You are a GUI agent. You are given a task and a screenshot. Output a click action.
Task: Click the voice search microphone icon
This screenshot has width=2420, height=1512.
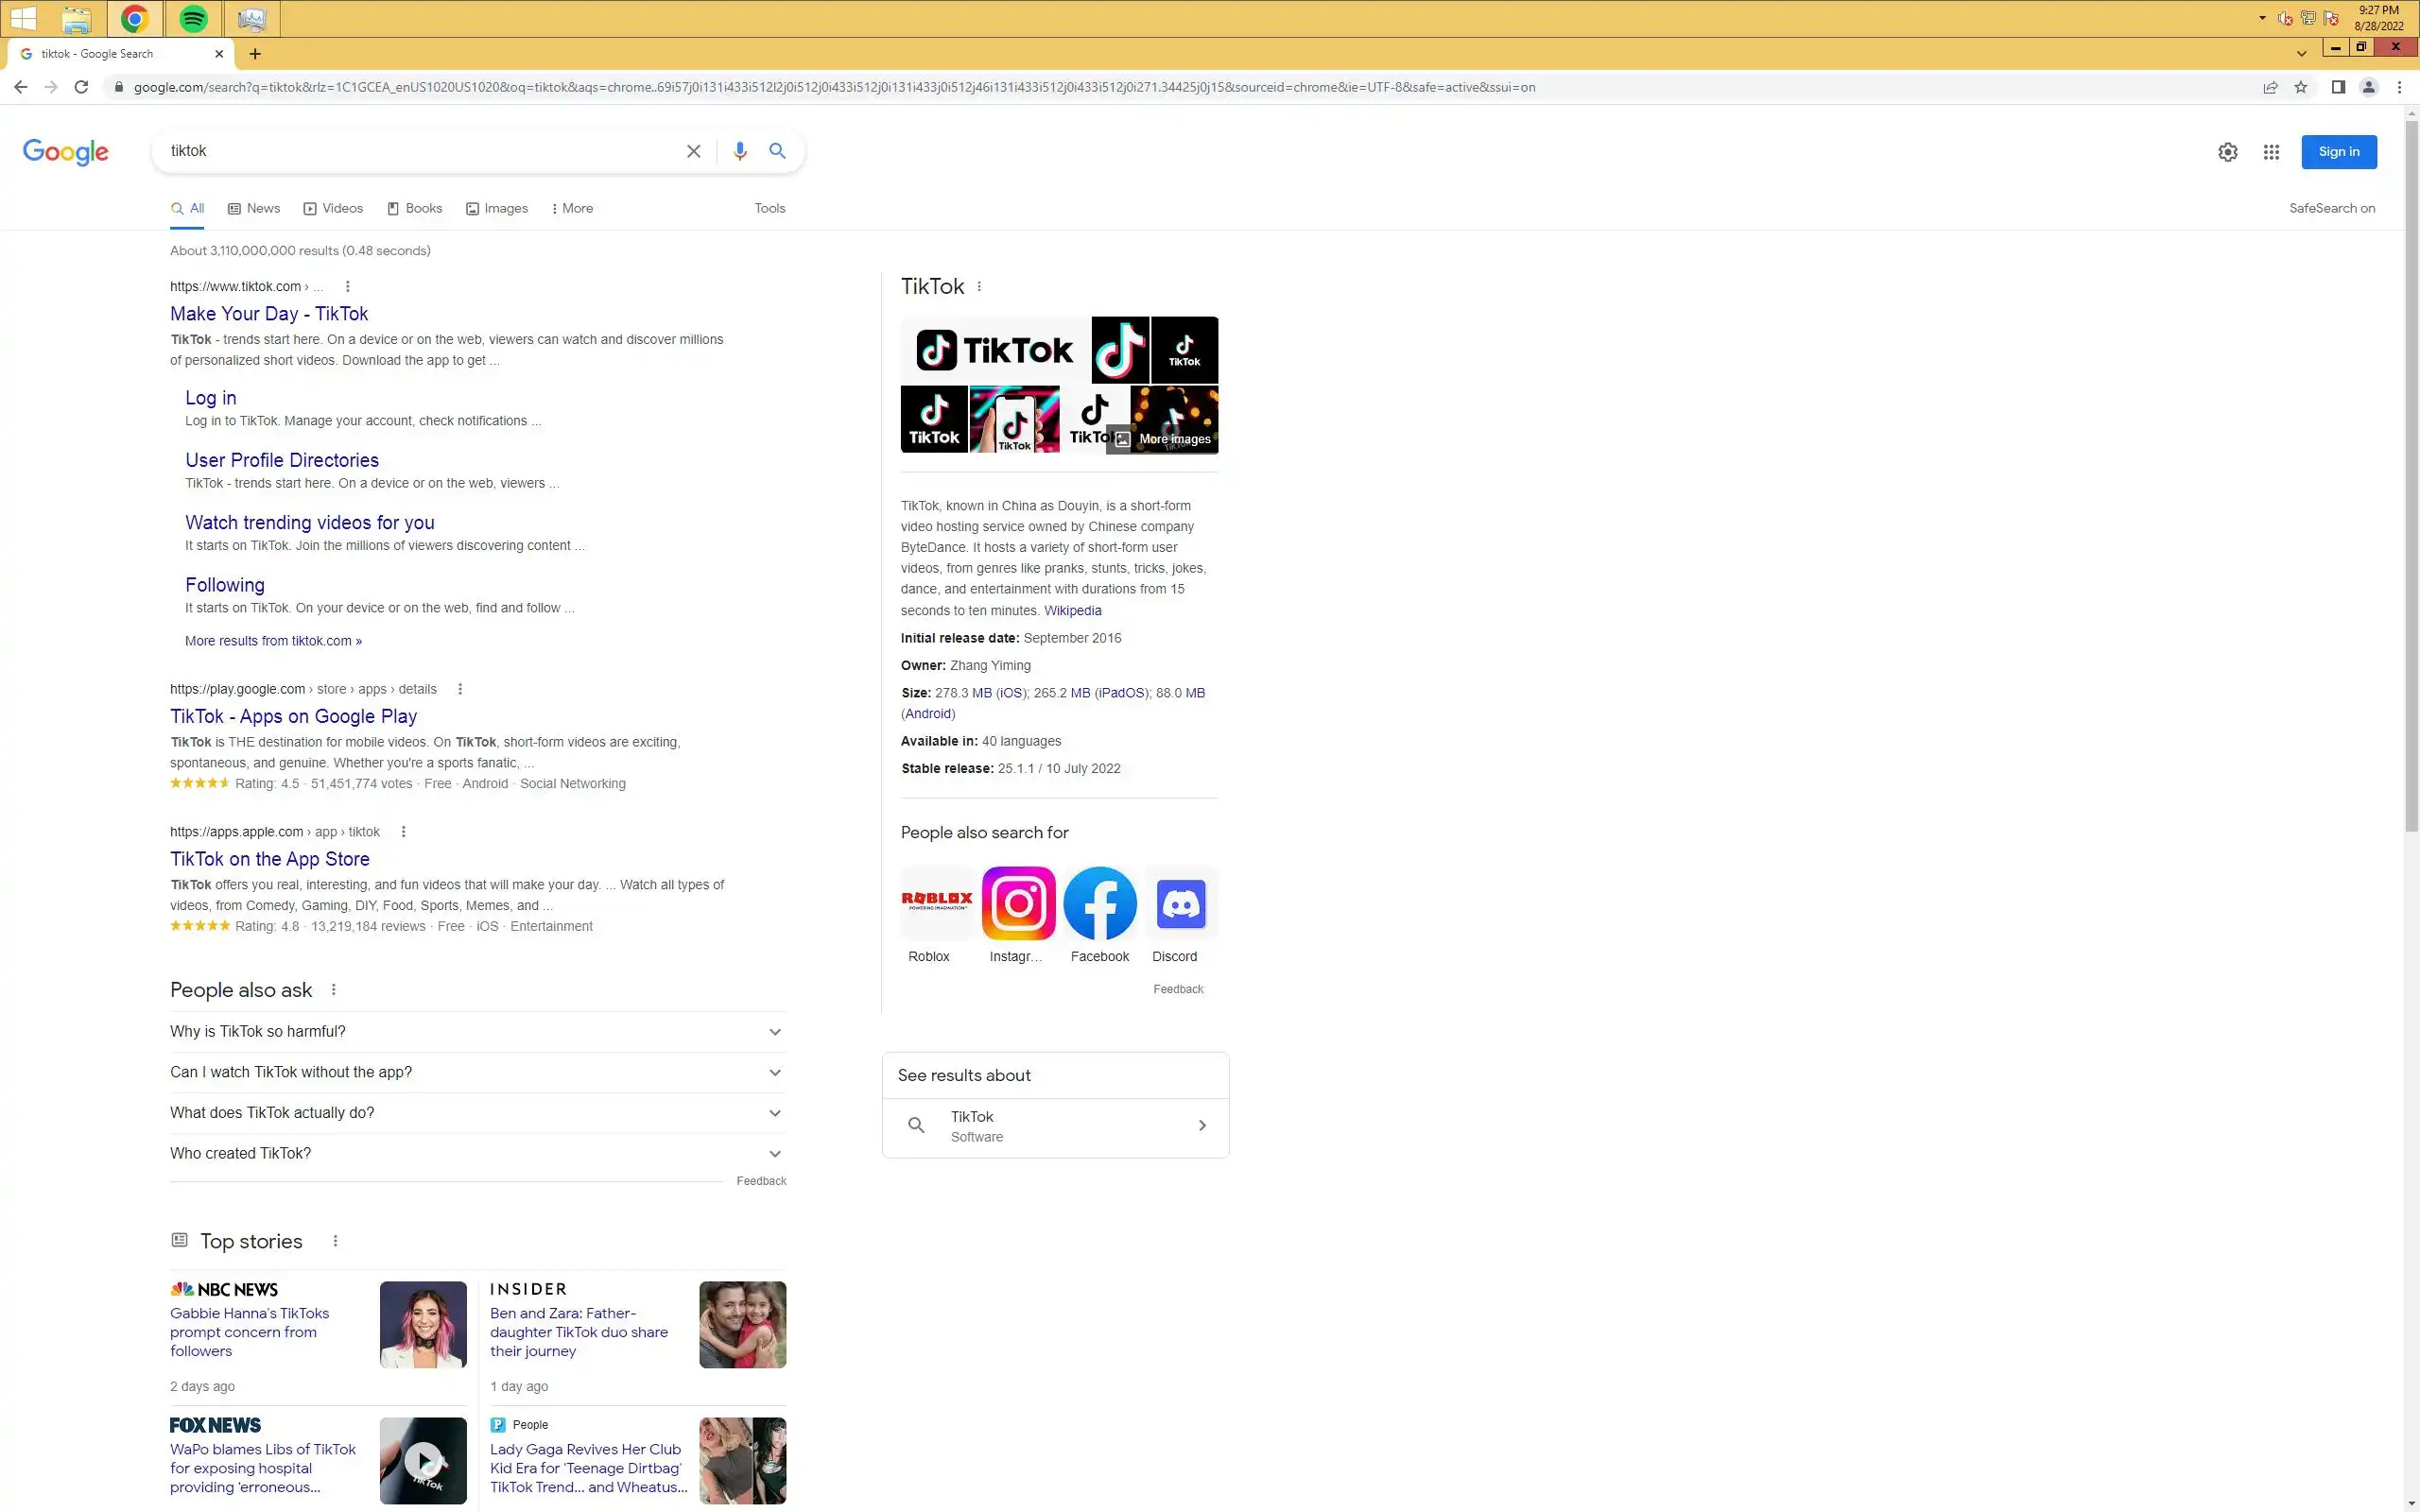(739, 151)
